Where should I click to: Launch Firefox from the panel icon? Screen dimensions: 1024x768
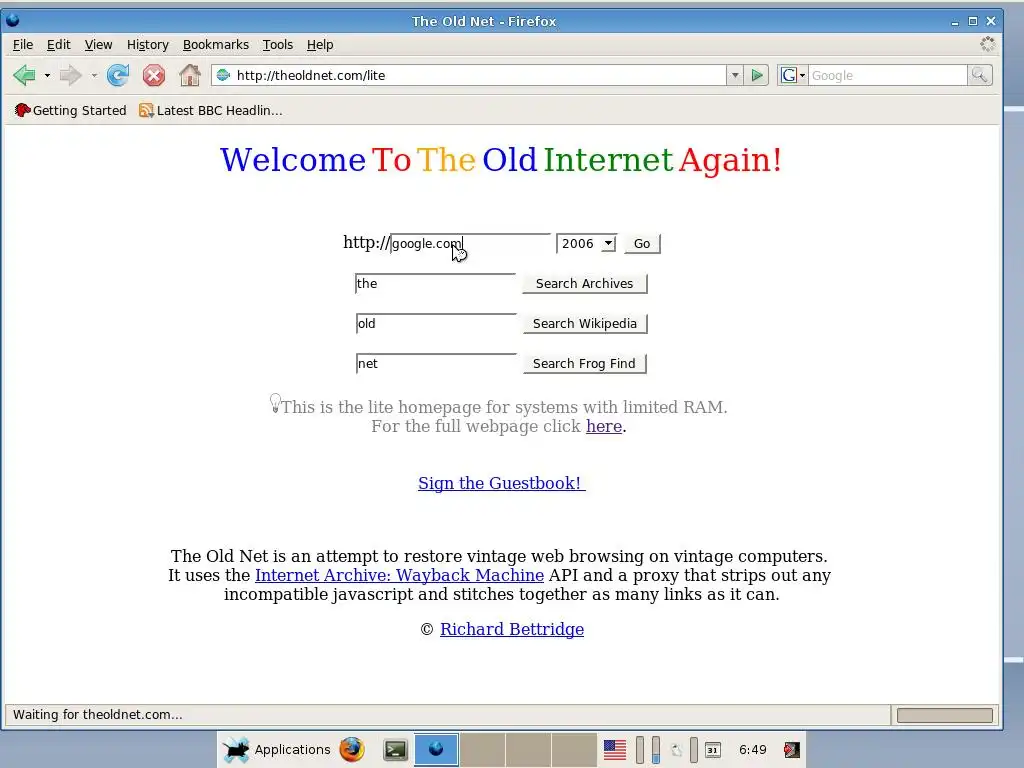tap(352, 750)
